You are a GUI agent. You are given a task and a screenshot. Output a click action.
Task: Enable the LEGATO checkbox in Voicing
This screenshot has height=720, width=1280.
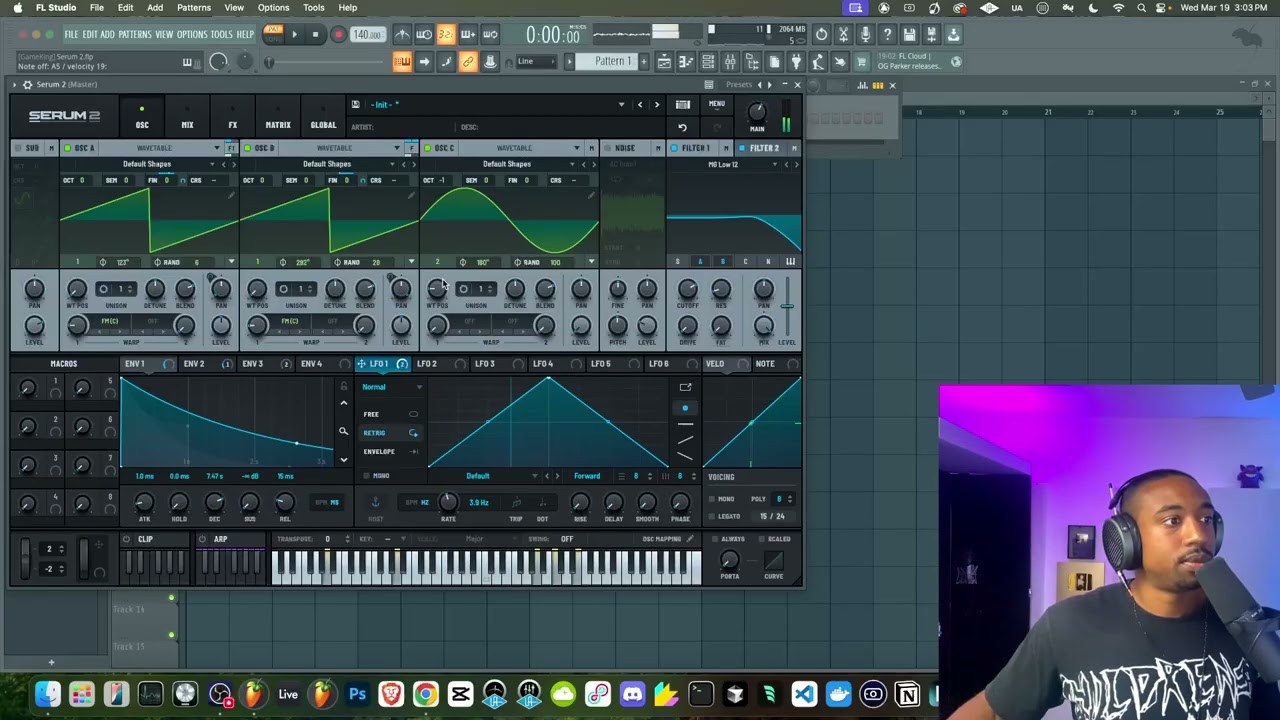click(711, 516)
